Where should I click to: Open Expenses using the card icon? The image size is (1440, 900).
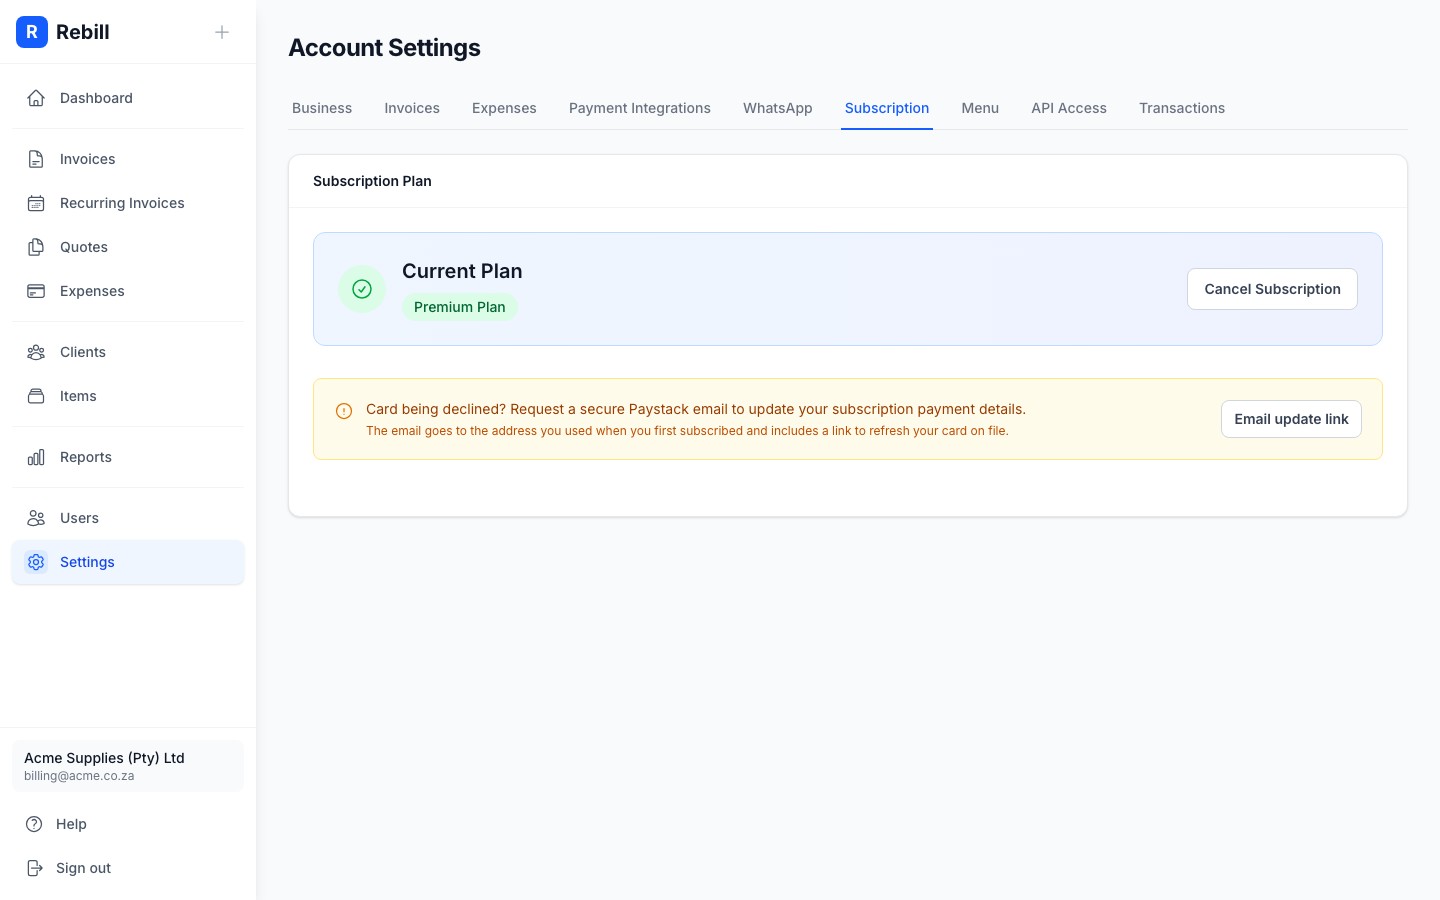(36, 291)
